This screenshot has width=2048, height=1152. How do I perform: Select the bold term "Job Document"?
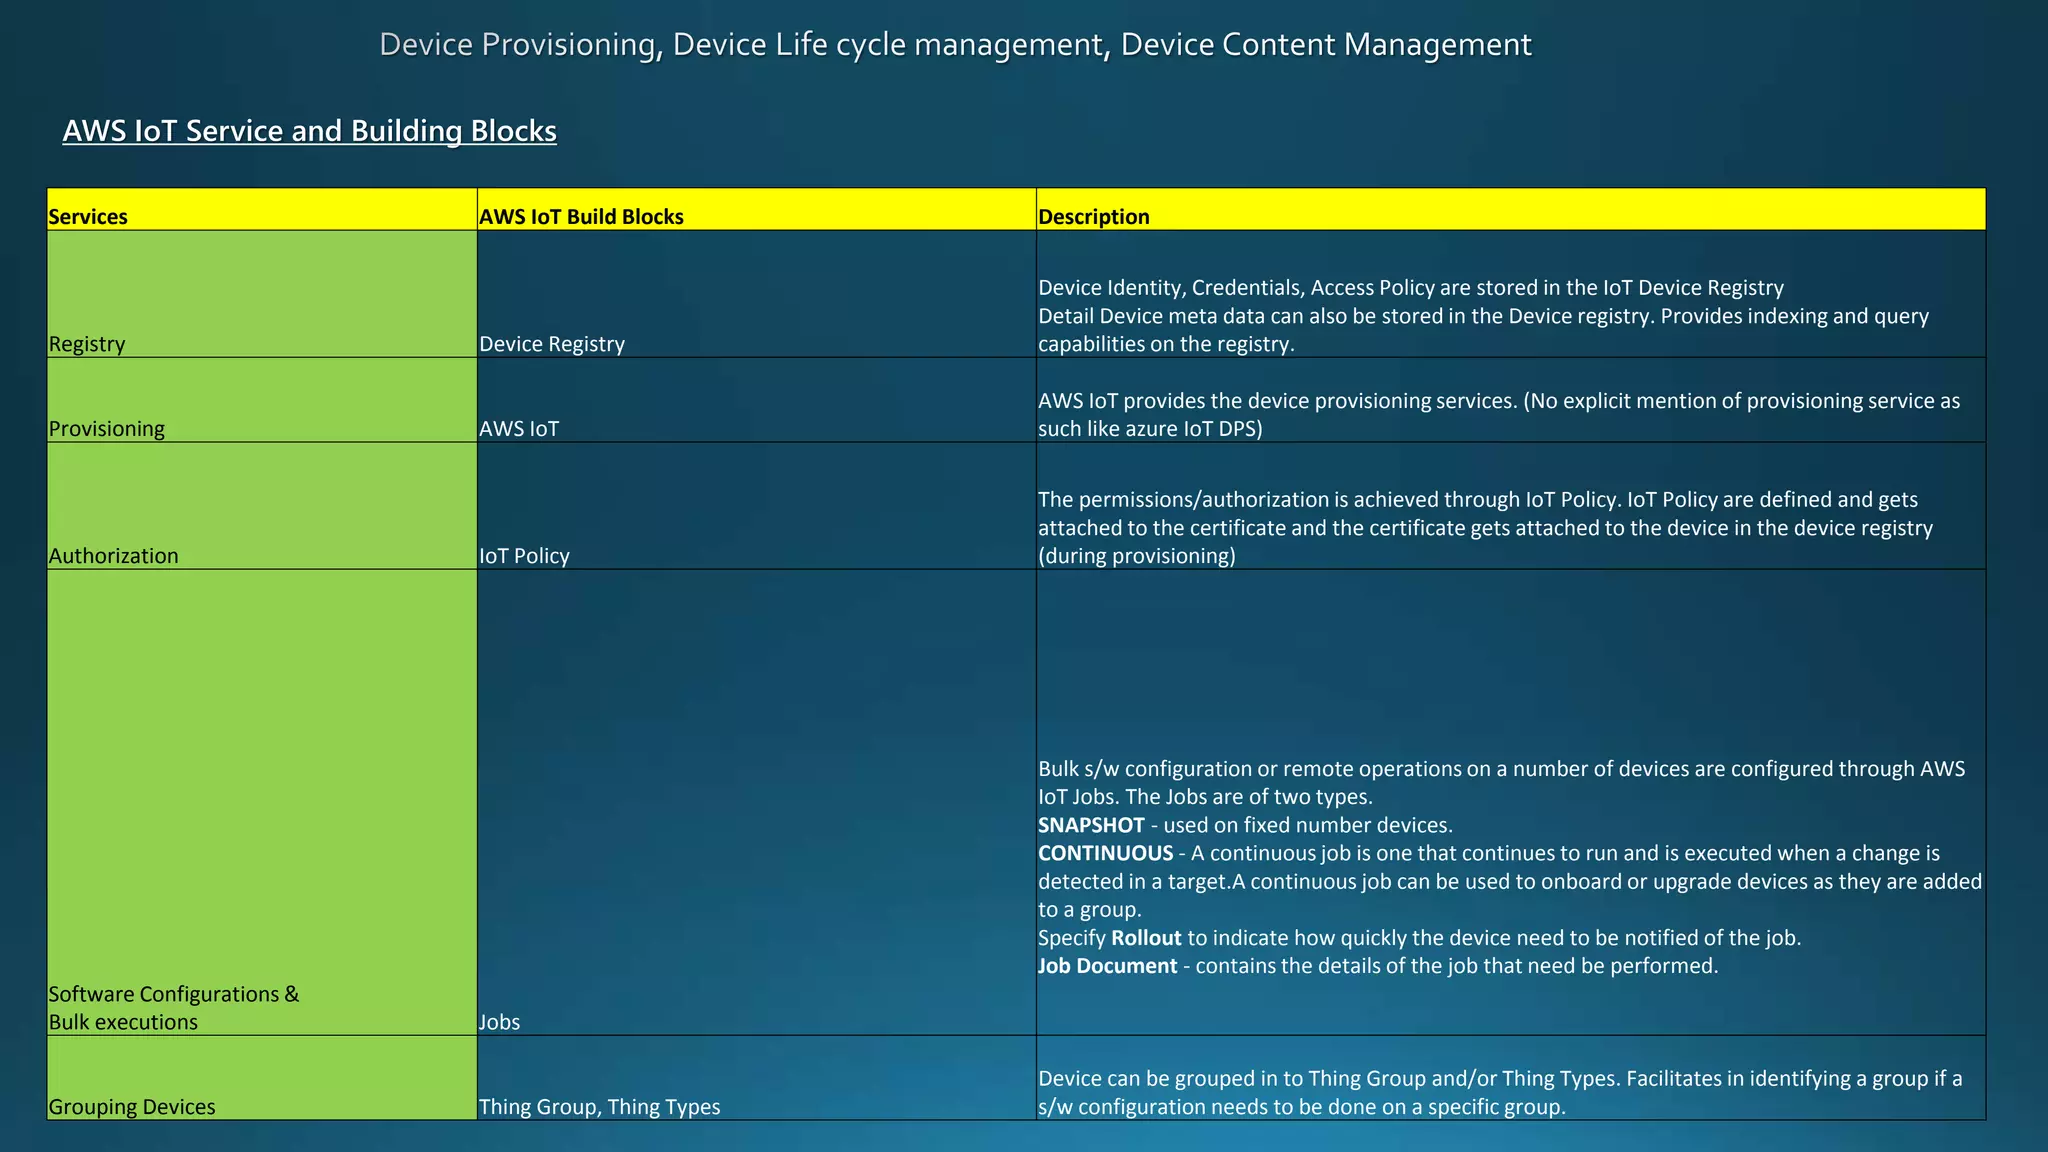click(x=1108, y=966)
